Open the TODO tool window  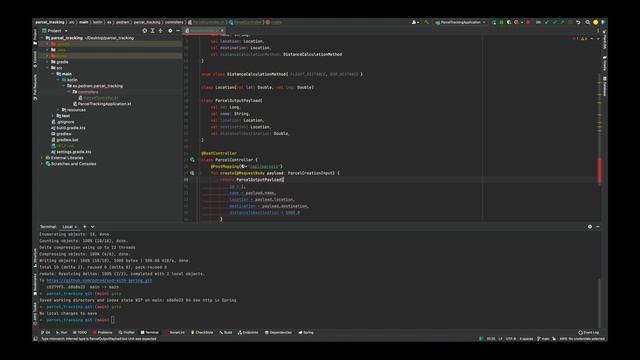(80, 333)
